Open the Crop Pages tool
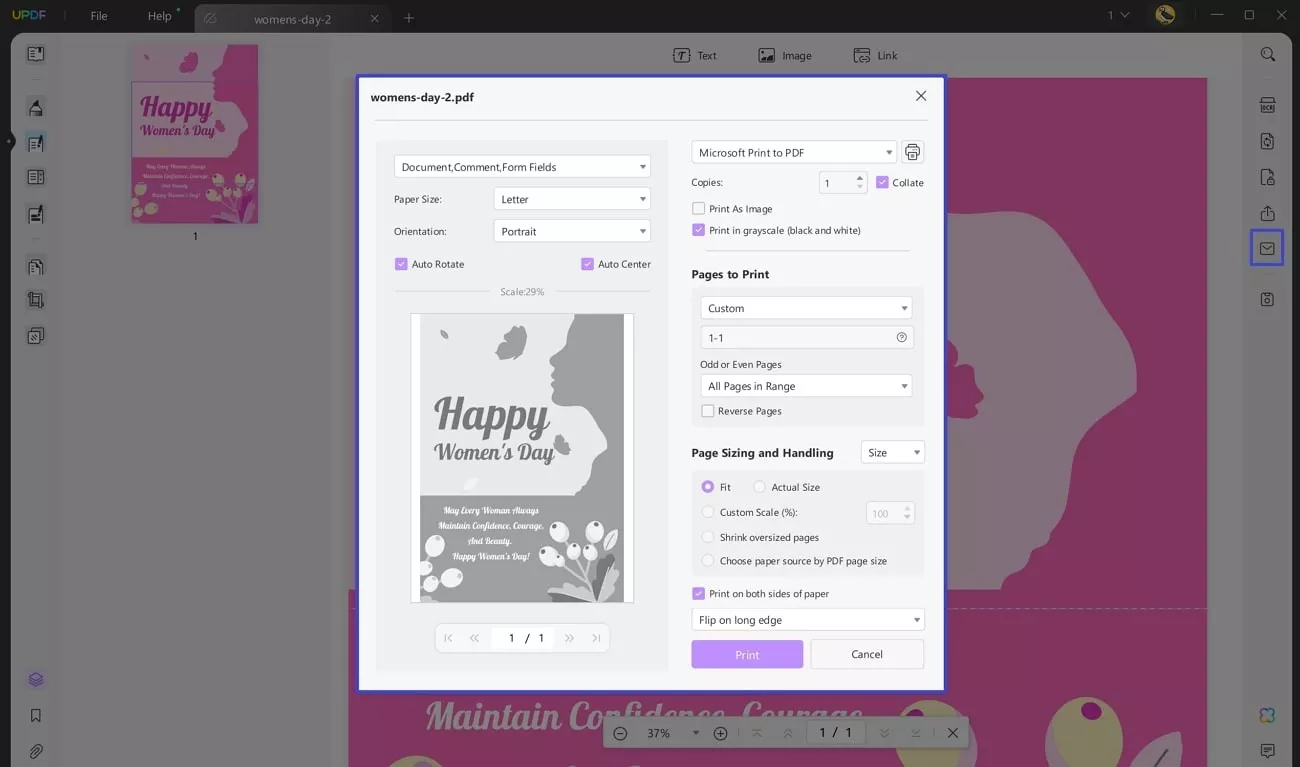This screenshot has height=767, width=1300. [x=34, y=299]
